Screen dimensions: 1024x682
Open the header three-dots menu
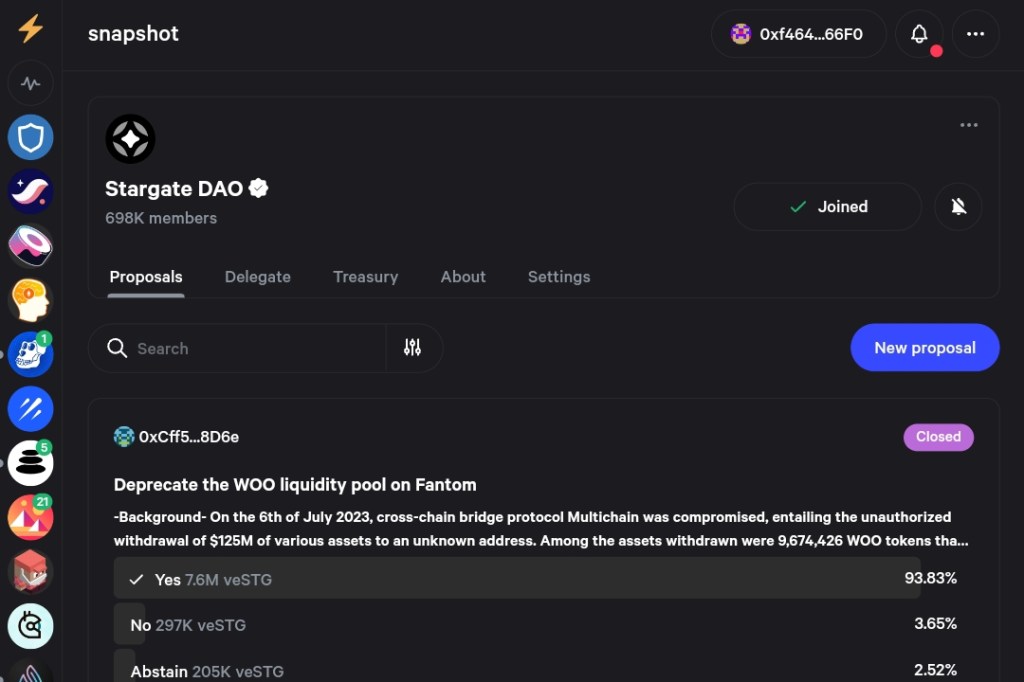[x=975, y=34]
